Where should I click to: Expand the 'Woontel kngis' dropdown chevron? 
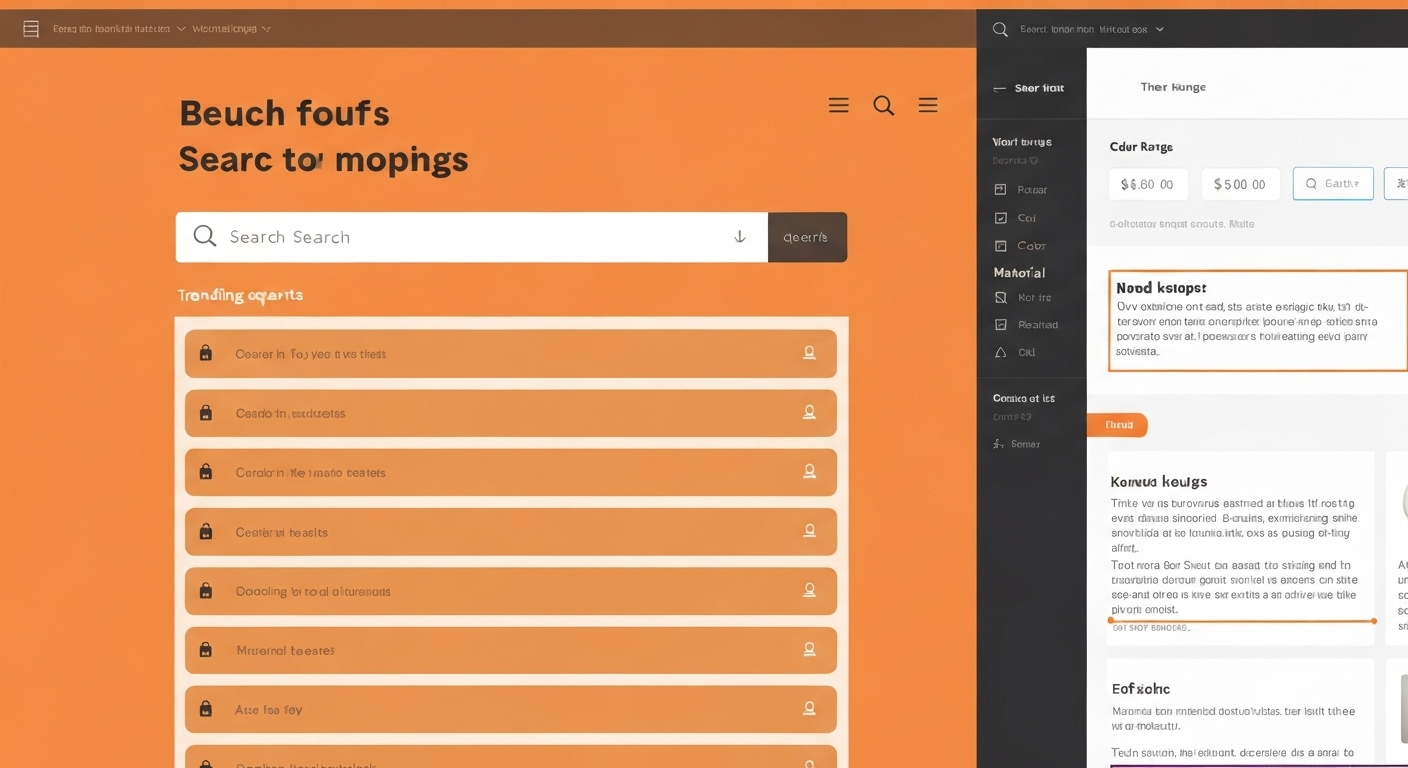click(x=266, y=29)
